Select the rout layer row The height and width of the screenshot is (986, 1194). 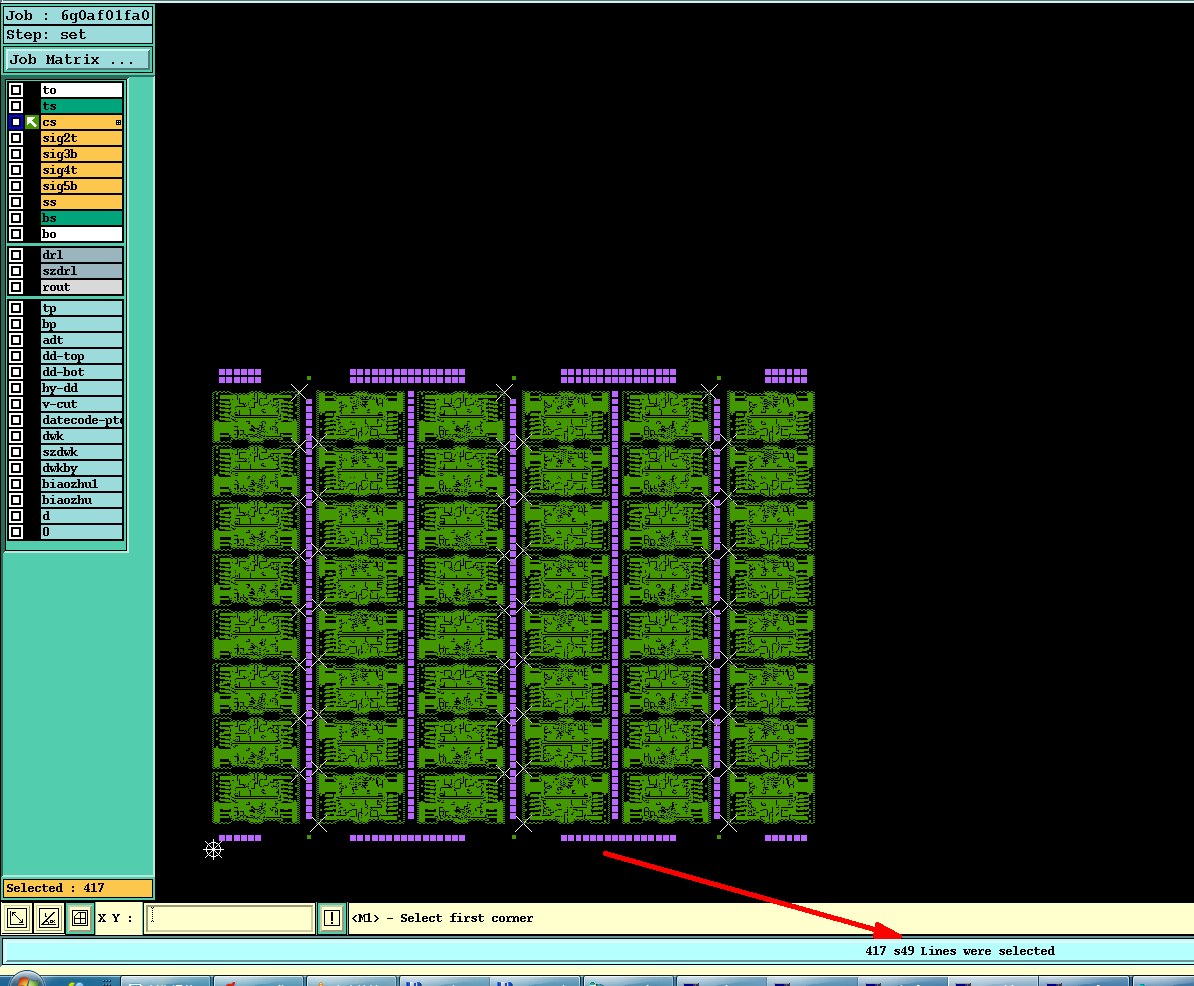pos(81,286)
